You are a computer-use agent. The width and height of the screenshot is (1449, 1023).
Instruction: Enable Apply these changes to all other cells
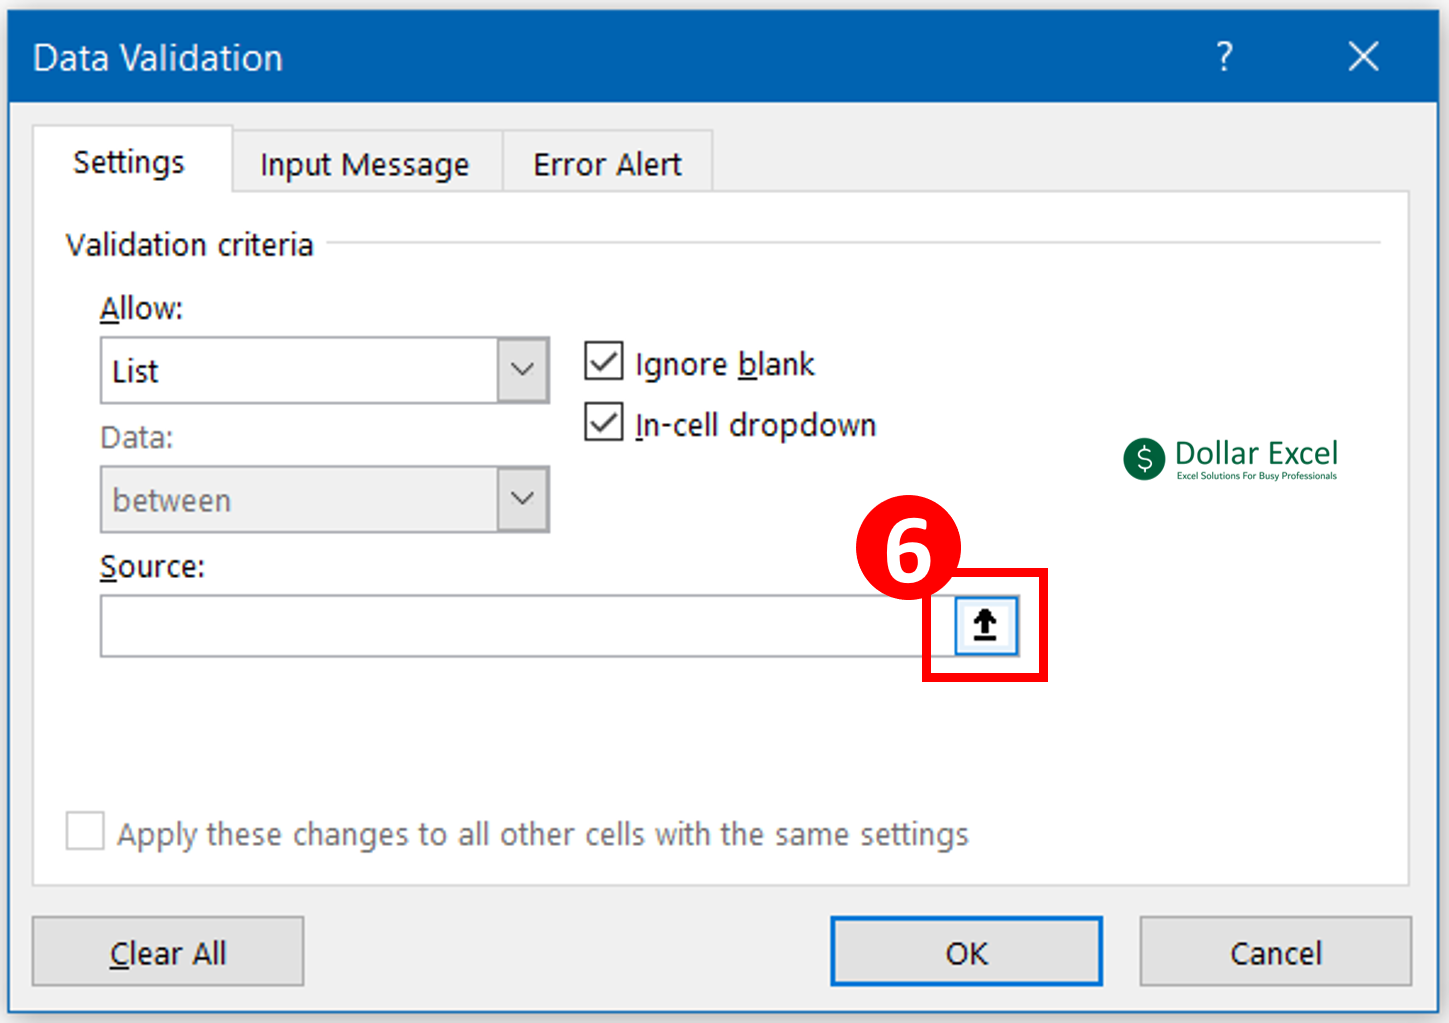pyautogui.click(x=85, y=832)
